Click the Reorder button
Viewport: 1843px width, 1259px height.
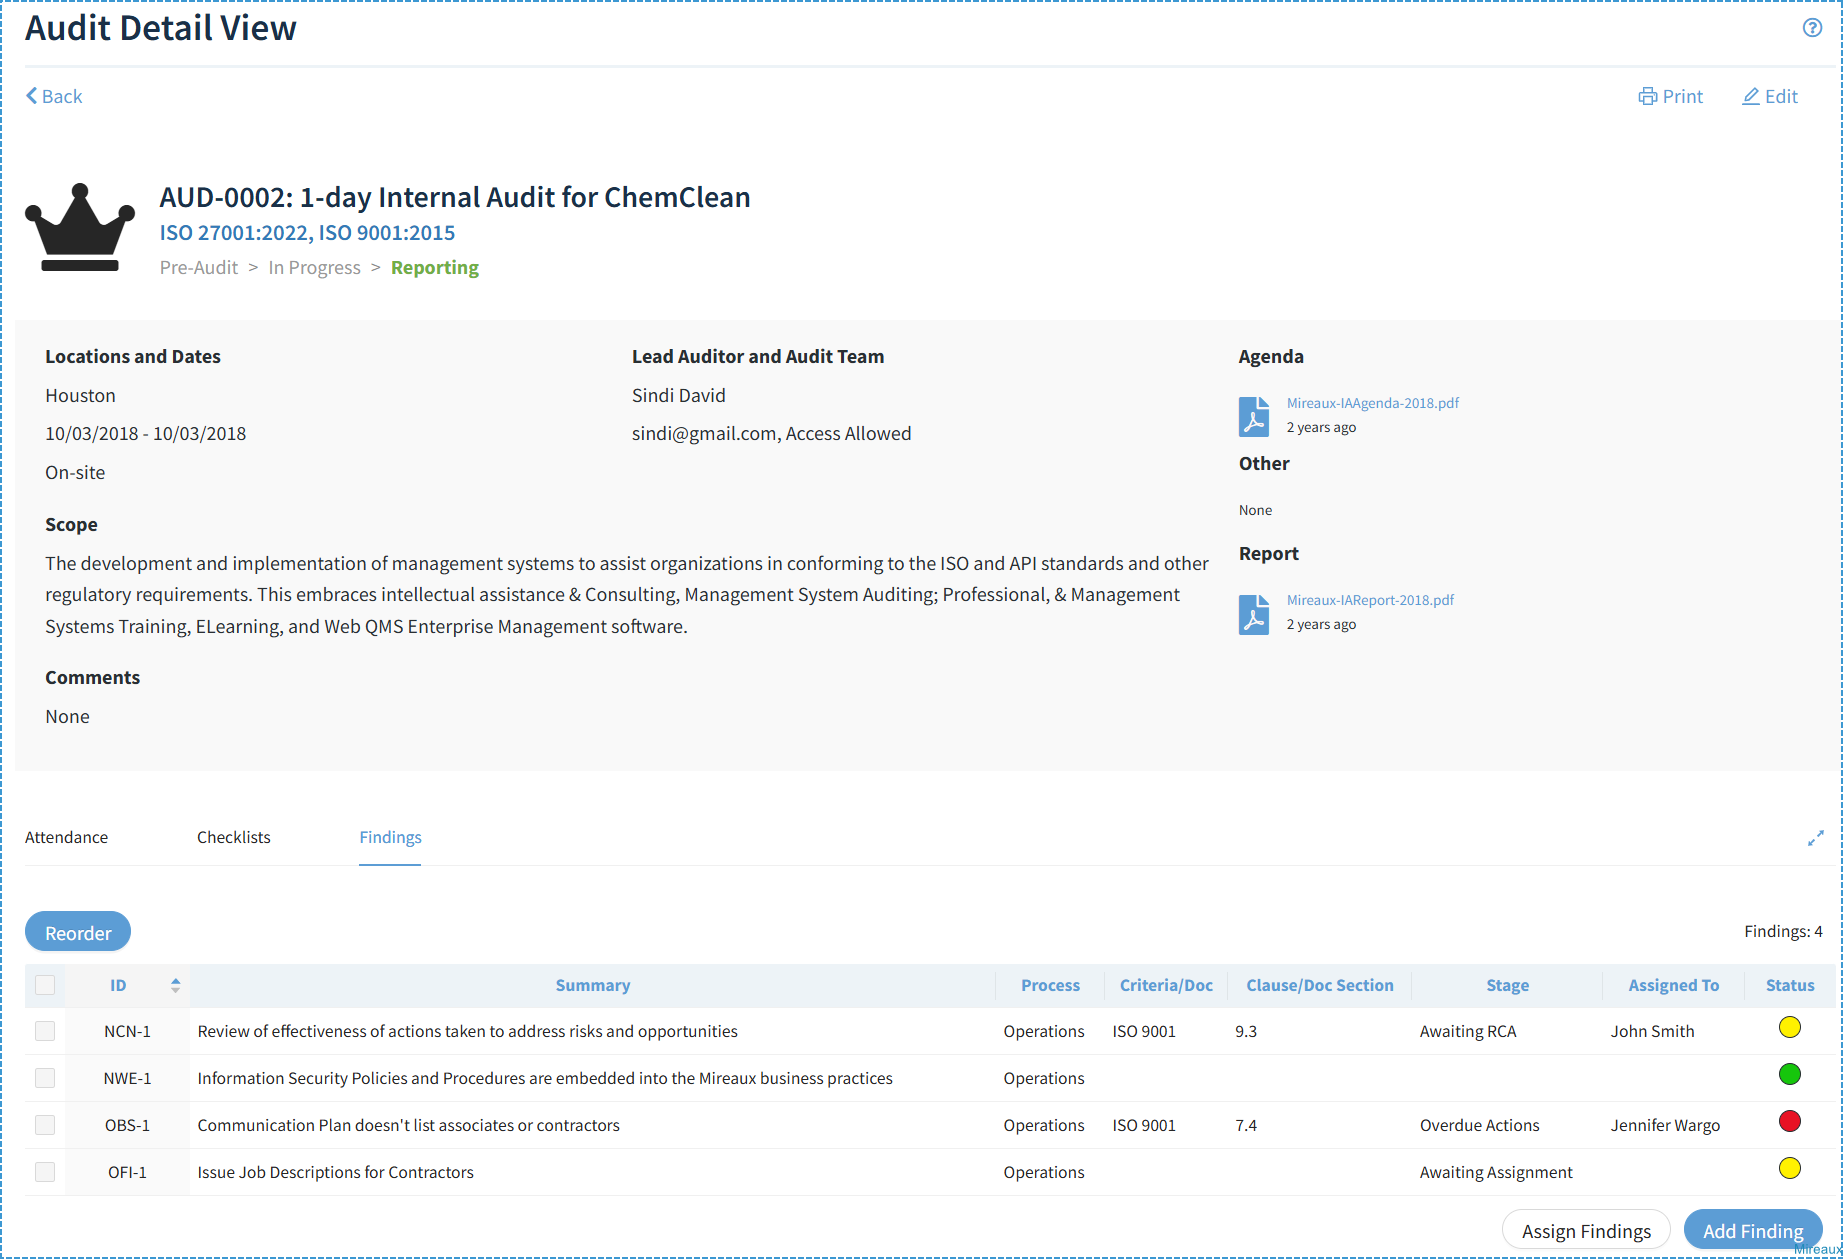pos(78,932)
